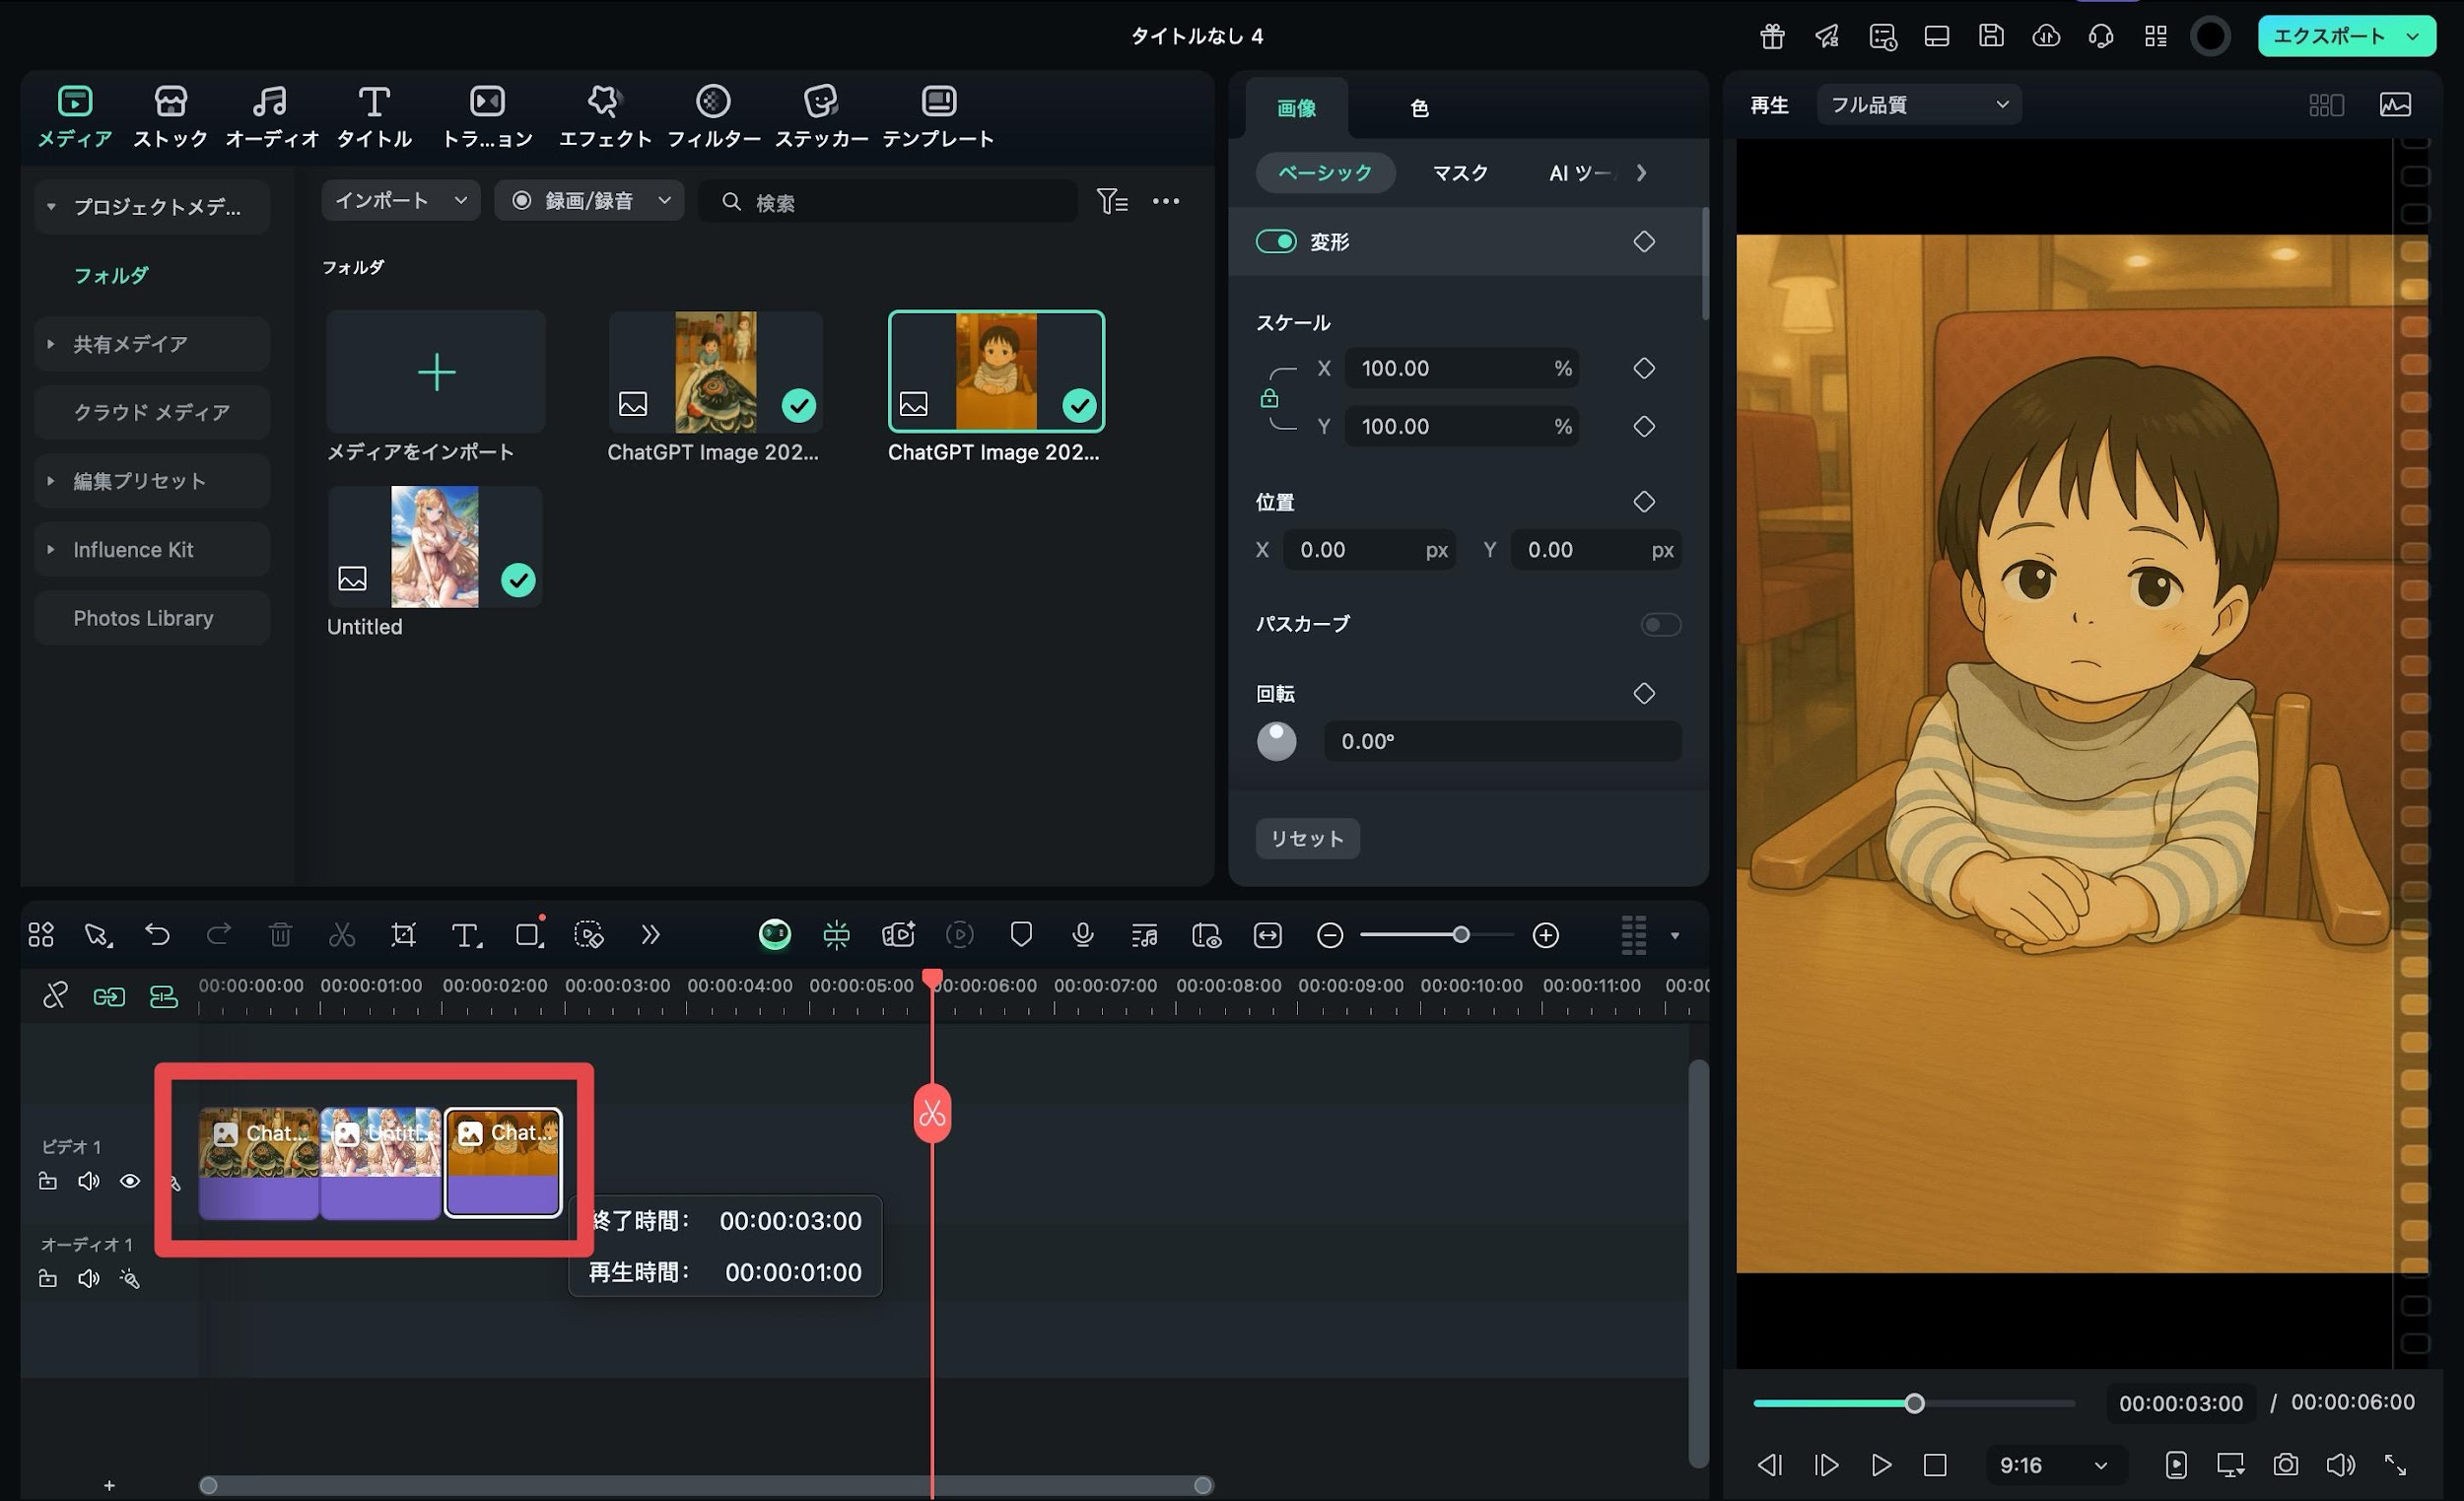Image resolution: width=2464 pixels, height=1501 pixels.
Task: Mute the ビデオ 1 track
Action: click(89, 1181)
